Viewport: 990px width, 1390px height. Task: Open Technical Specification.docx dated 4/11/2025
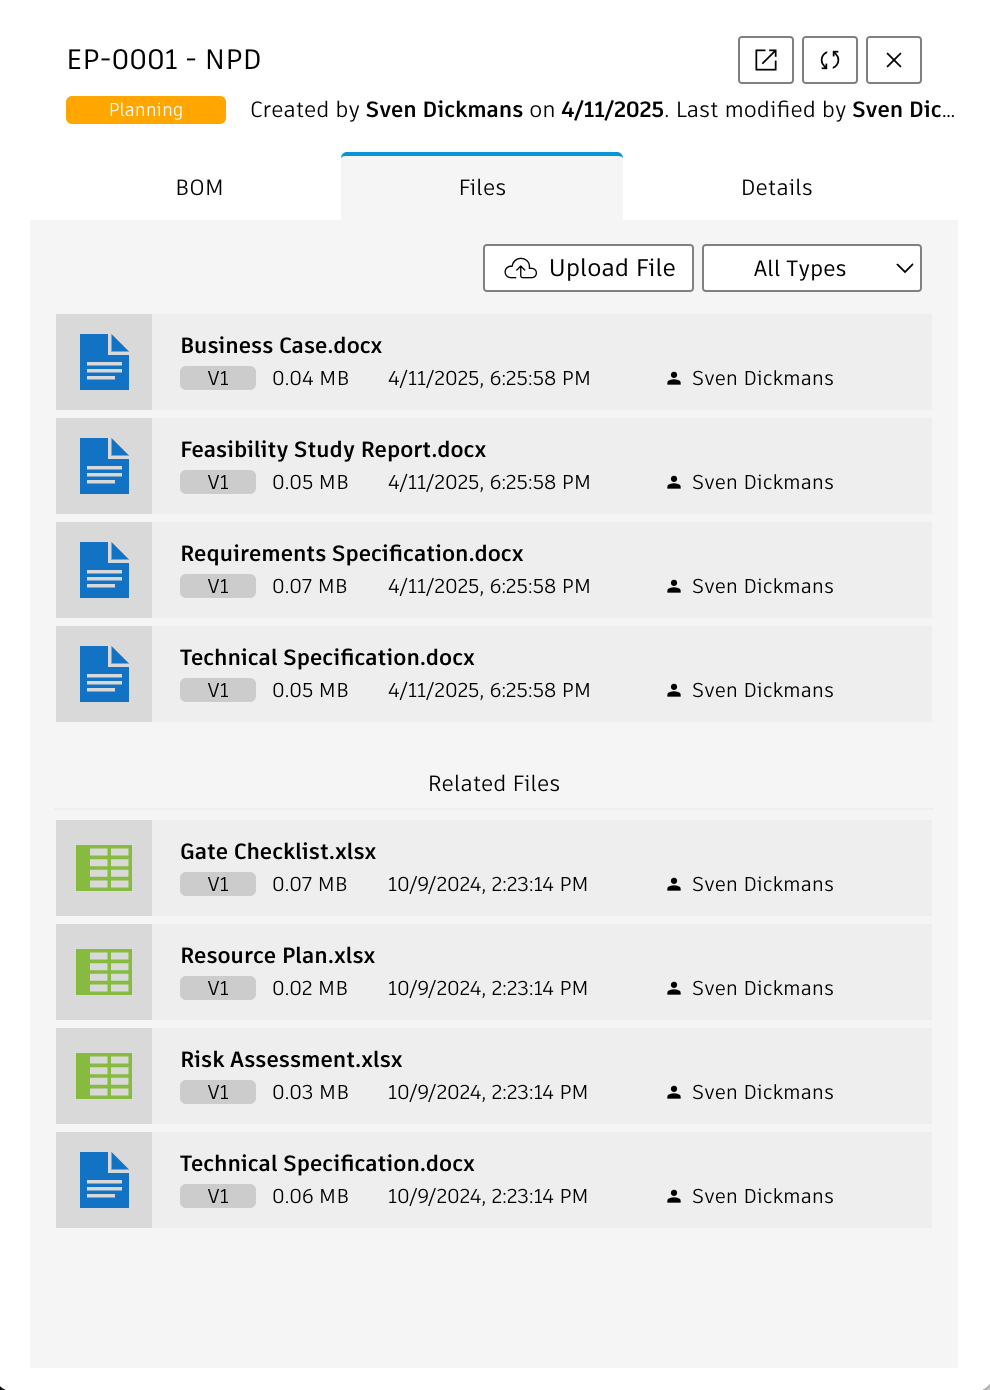[x=327, y=658]
